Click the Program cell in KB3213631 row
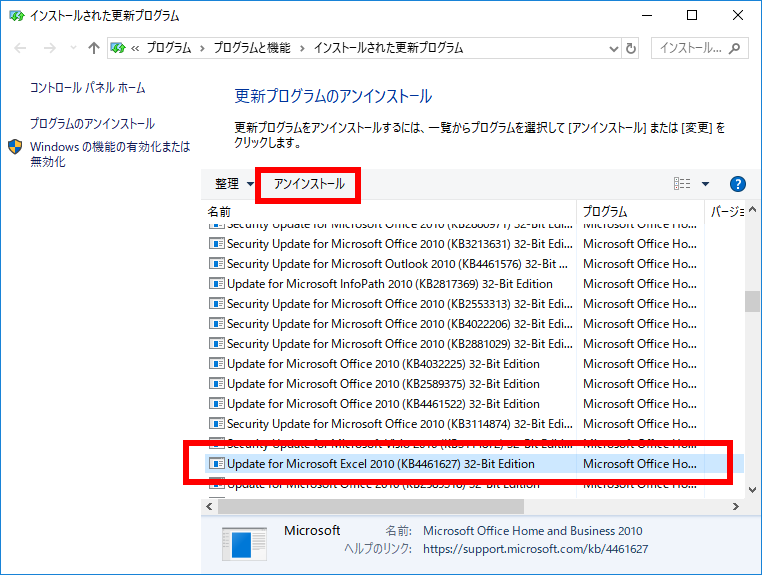The image size is (762, 575). pos(640,244)
